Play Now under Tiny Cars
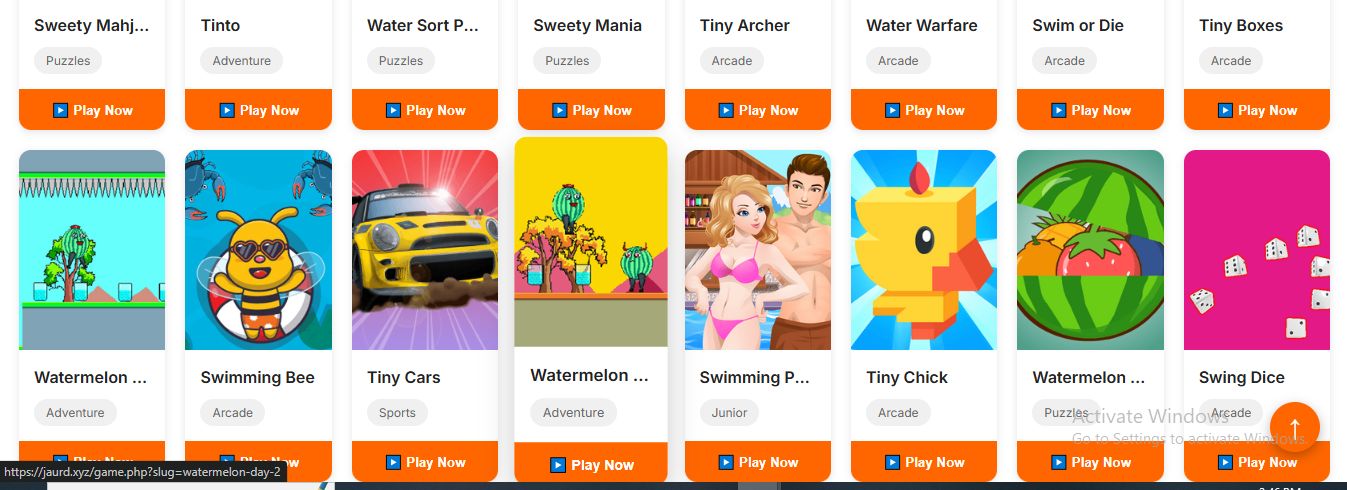This screenshot has width=1347, height=490. point(425,462)
